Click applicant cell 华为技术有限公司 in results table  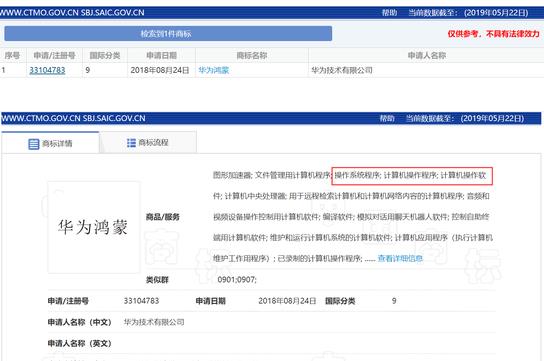(342, 70)
